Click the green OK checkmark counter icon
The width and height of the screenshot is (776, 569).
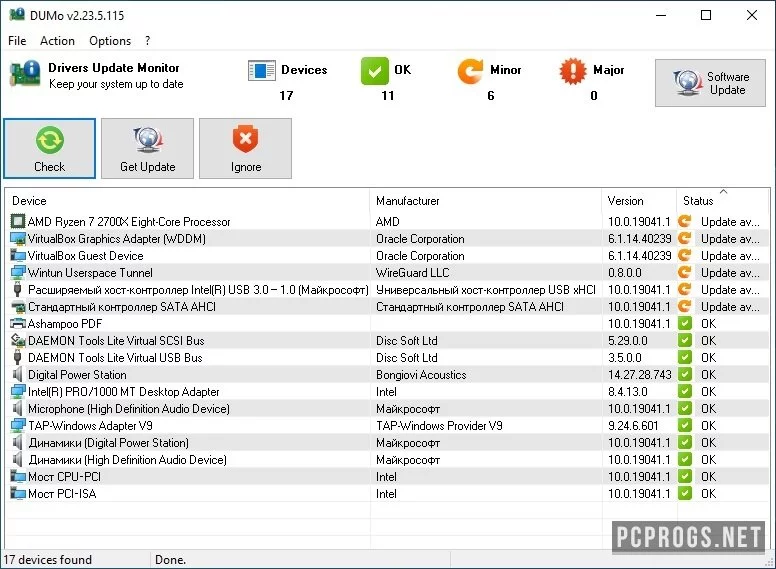[x=375, y=71]
